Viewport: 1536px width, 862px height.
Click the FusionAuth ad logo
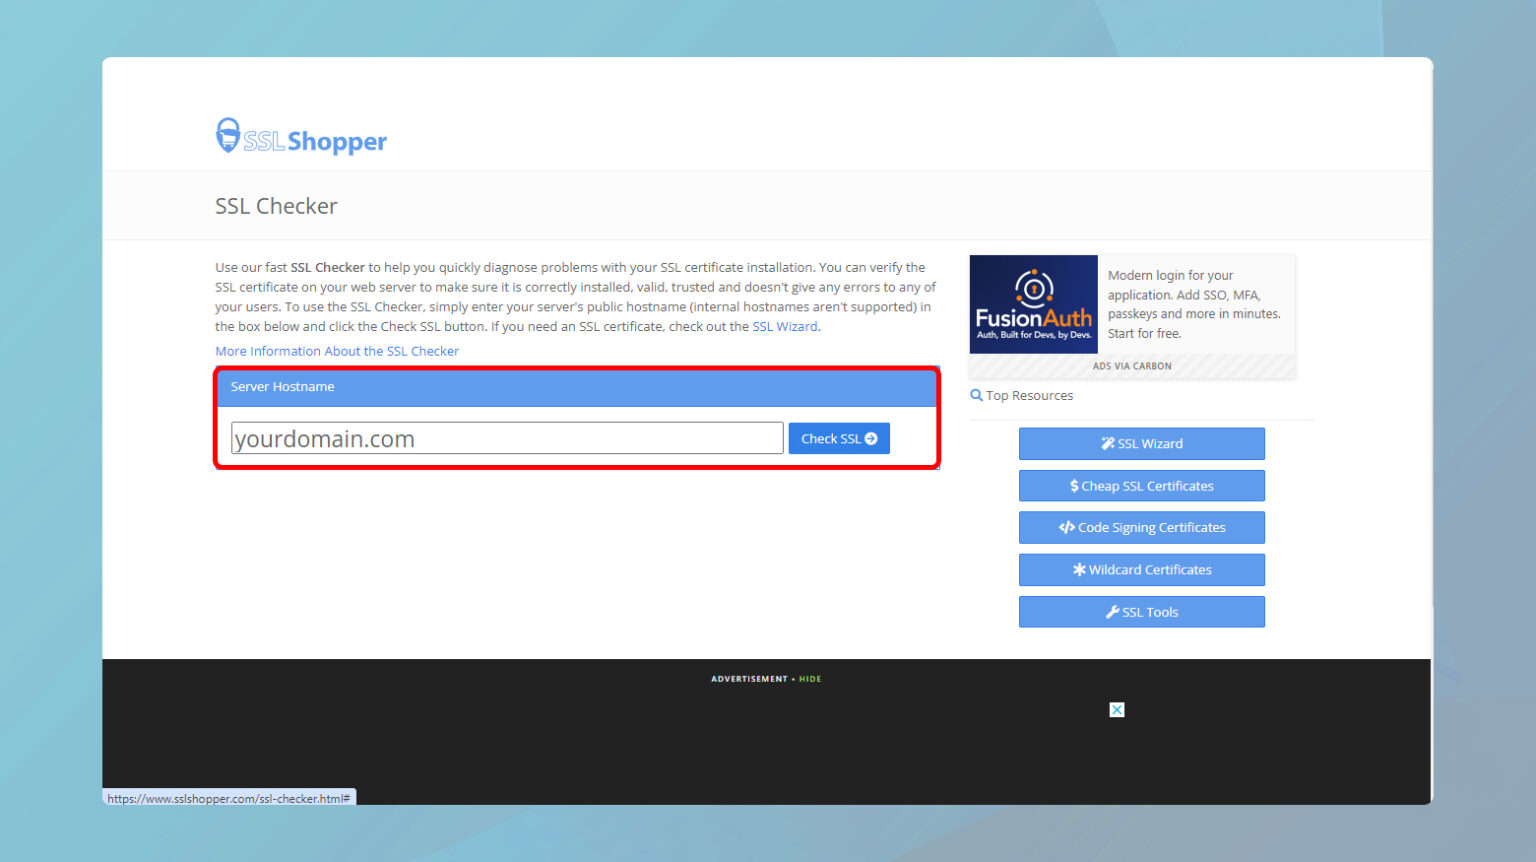click(x=1033, y=304)
